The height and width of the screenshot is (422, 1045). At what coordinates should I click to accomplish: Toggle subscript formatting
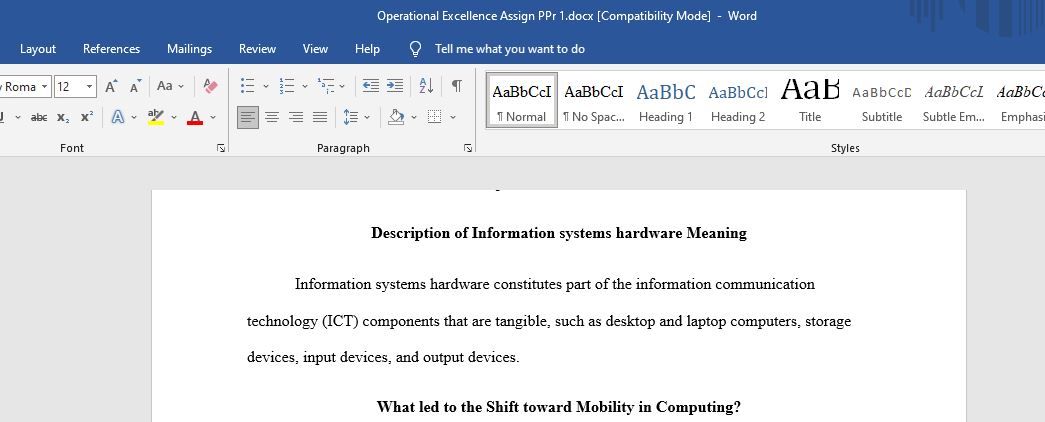click(63, 117)
